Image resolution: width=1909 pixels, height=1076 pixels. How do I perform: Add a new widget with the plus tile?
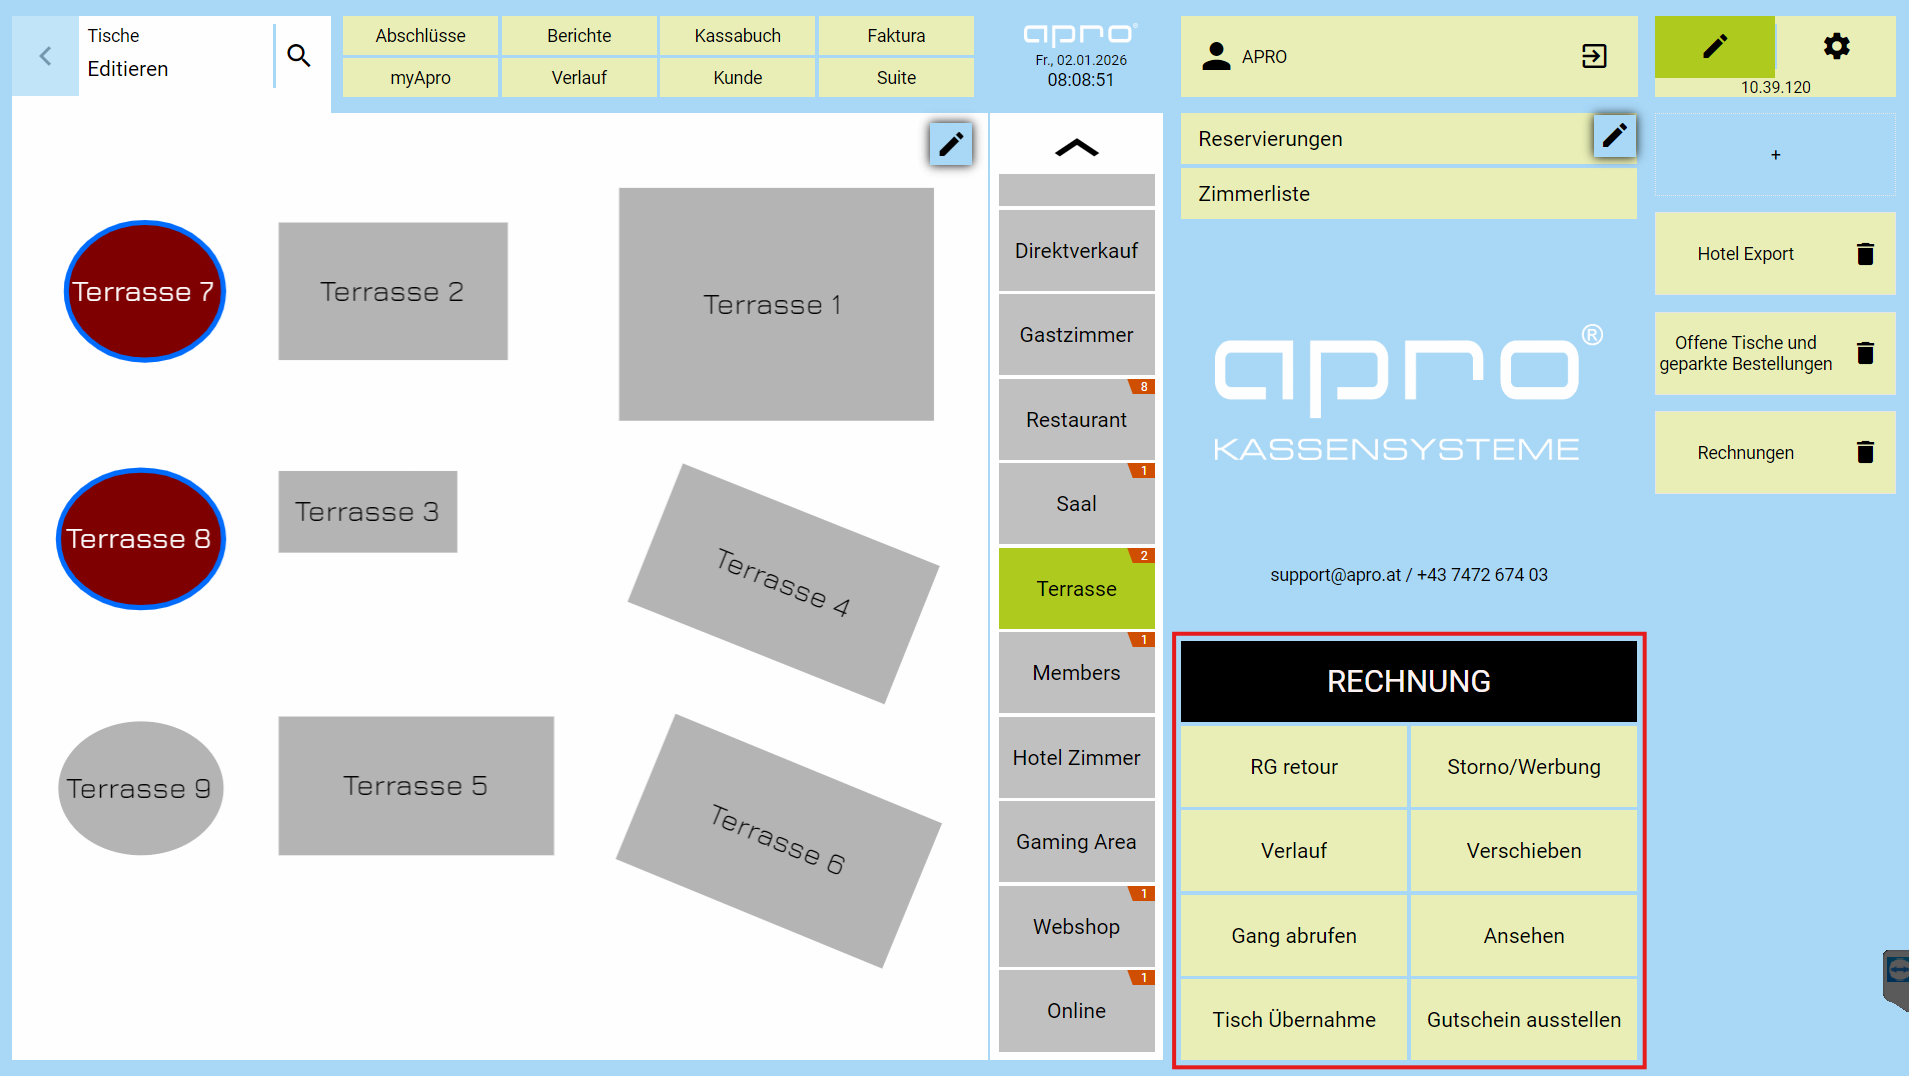tap(1775, 155)
